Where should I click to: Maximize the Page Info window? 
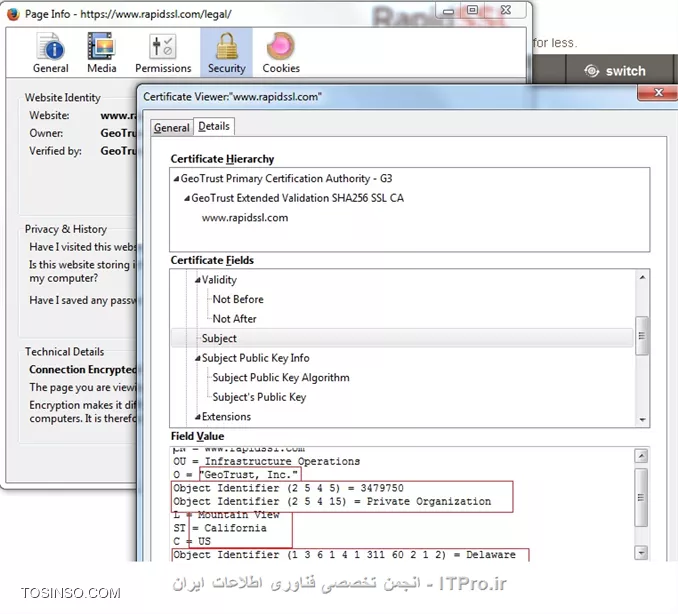tap(473, 10)
